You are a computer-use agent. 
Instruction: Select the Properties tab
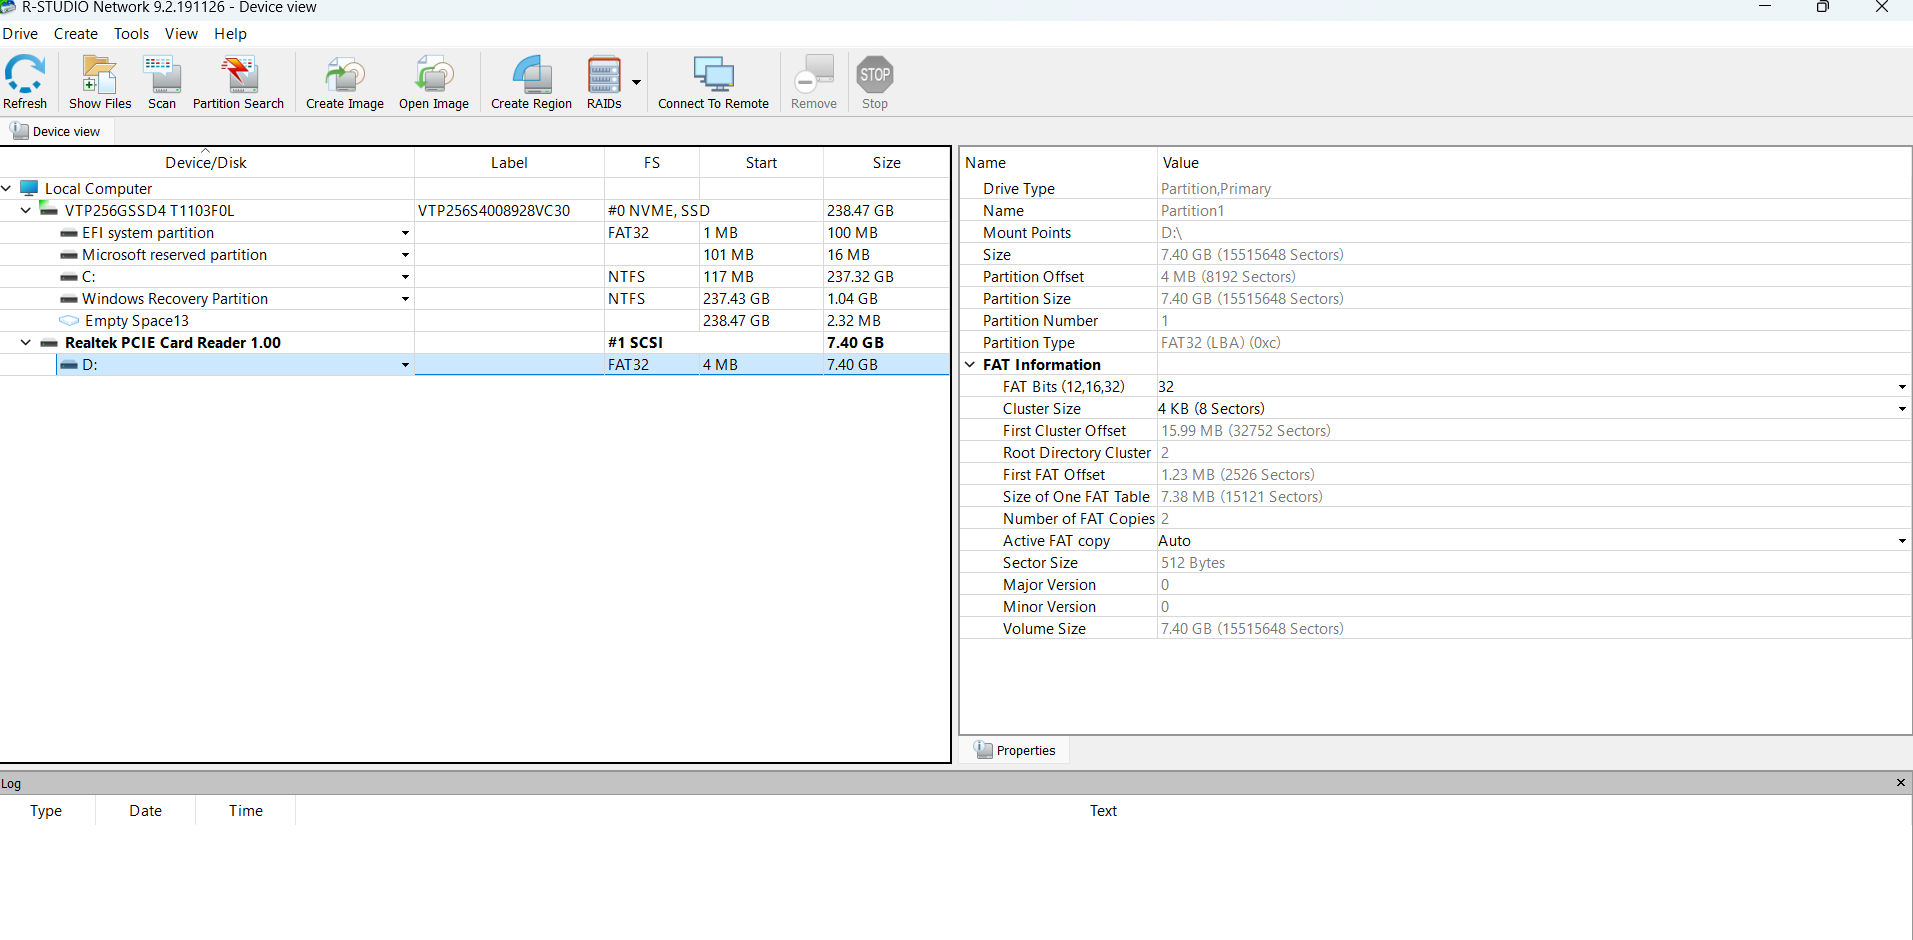tap(1015, 750)
